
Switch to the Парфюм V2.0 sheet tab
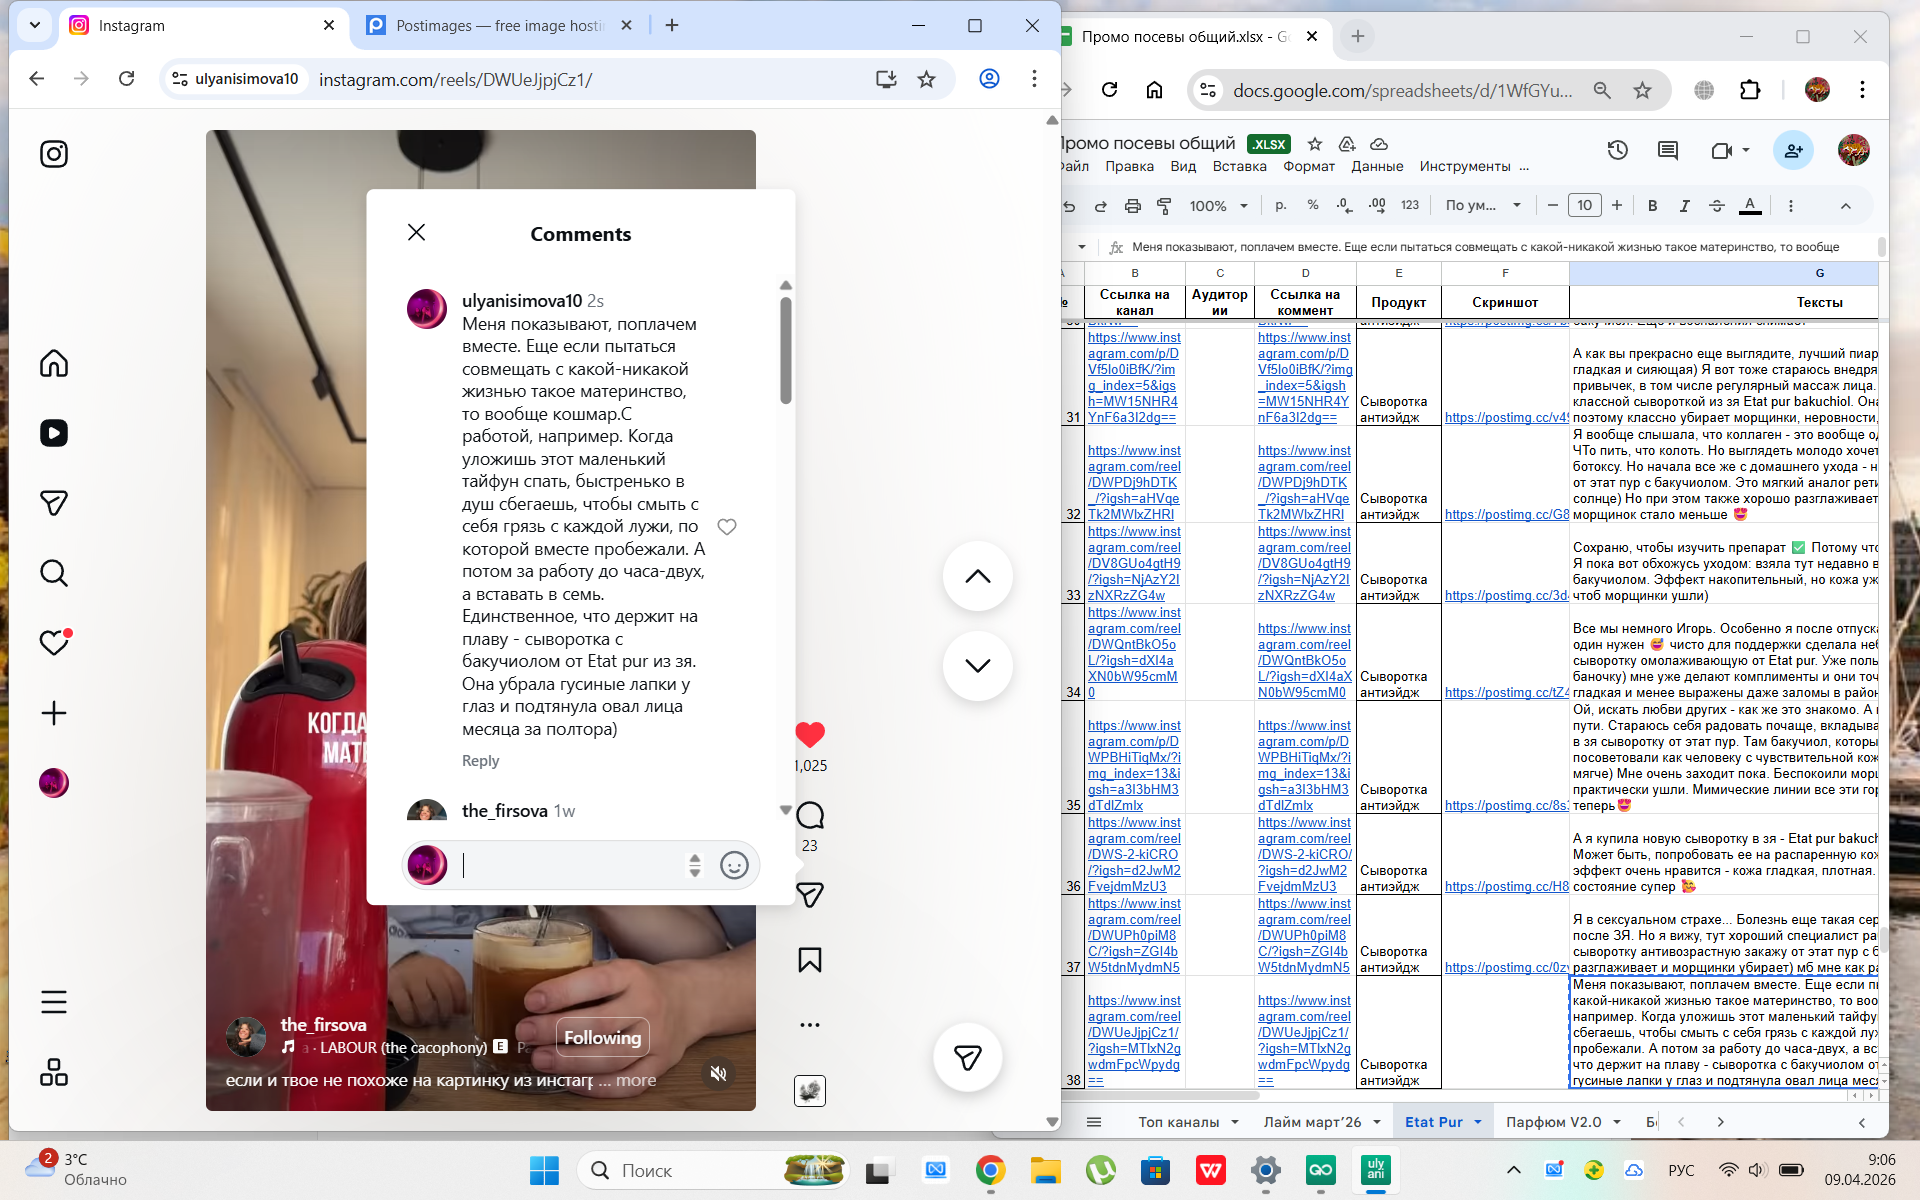[x=1553, y=1122]
